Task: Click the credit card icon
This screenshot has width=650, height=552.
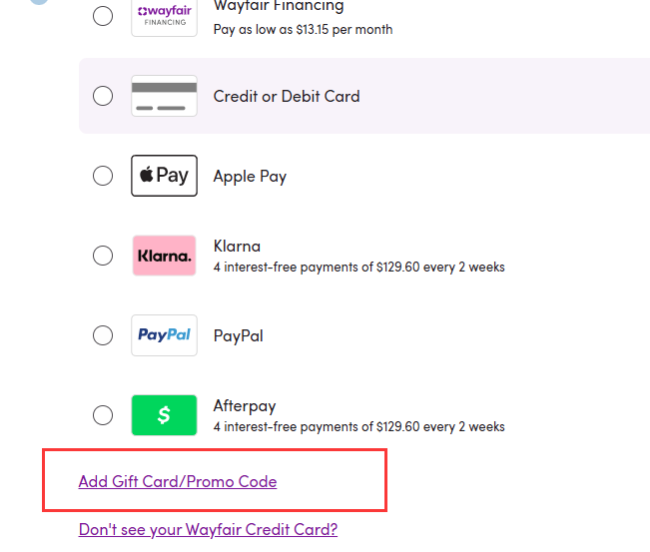Action: click(164, 96)
